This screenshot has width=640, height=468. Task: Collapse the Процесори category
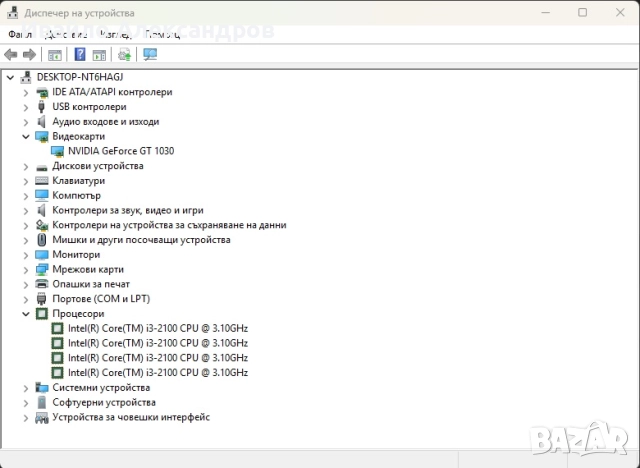point(26,314)
